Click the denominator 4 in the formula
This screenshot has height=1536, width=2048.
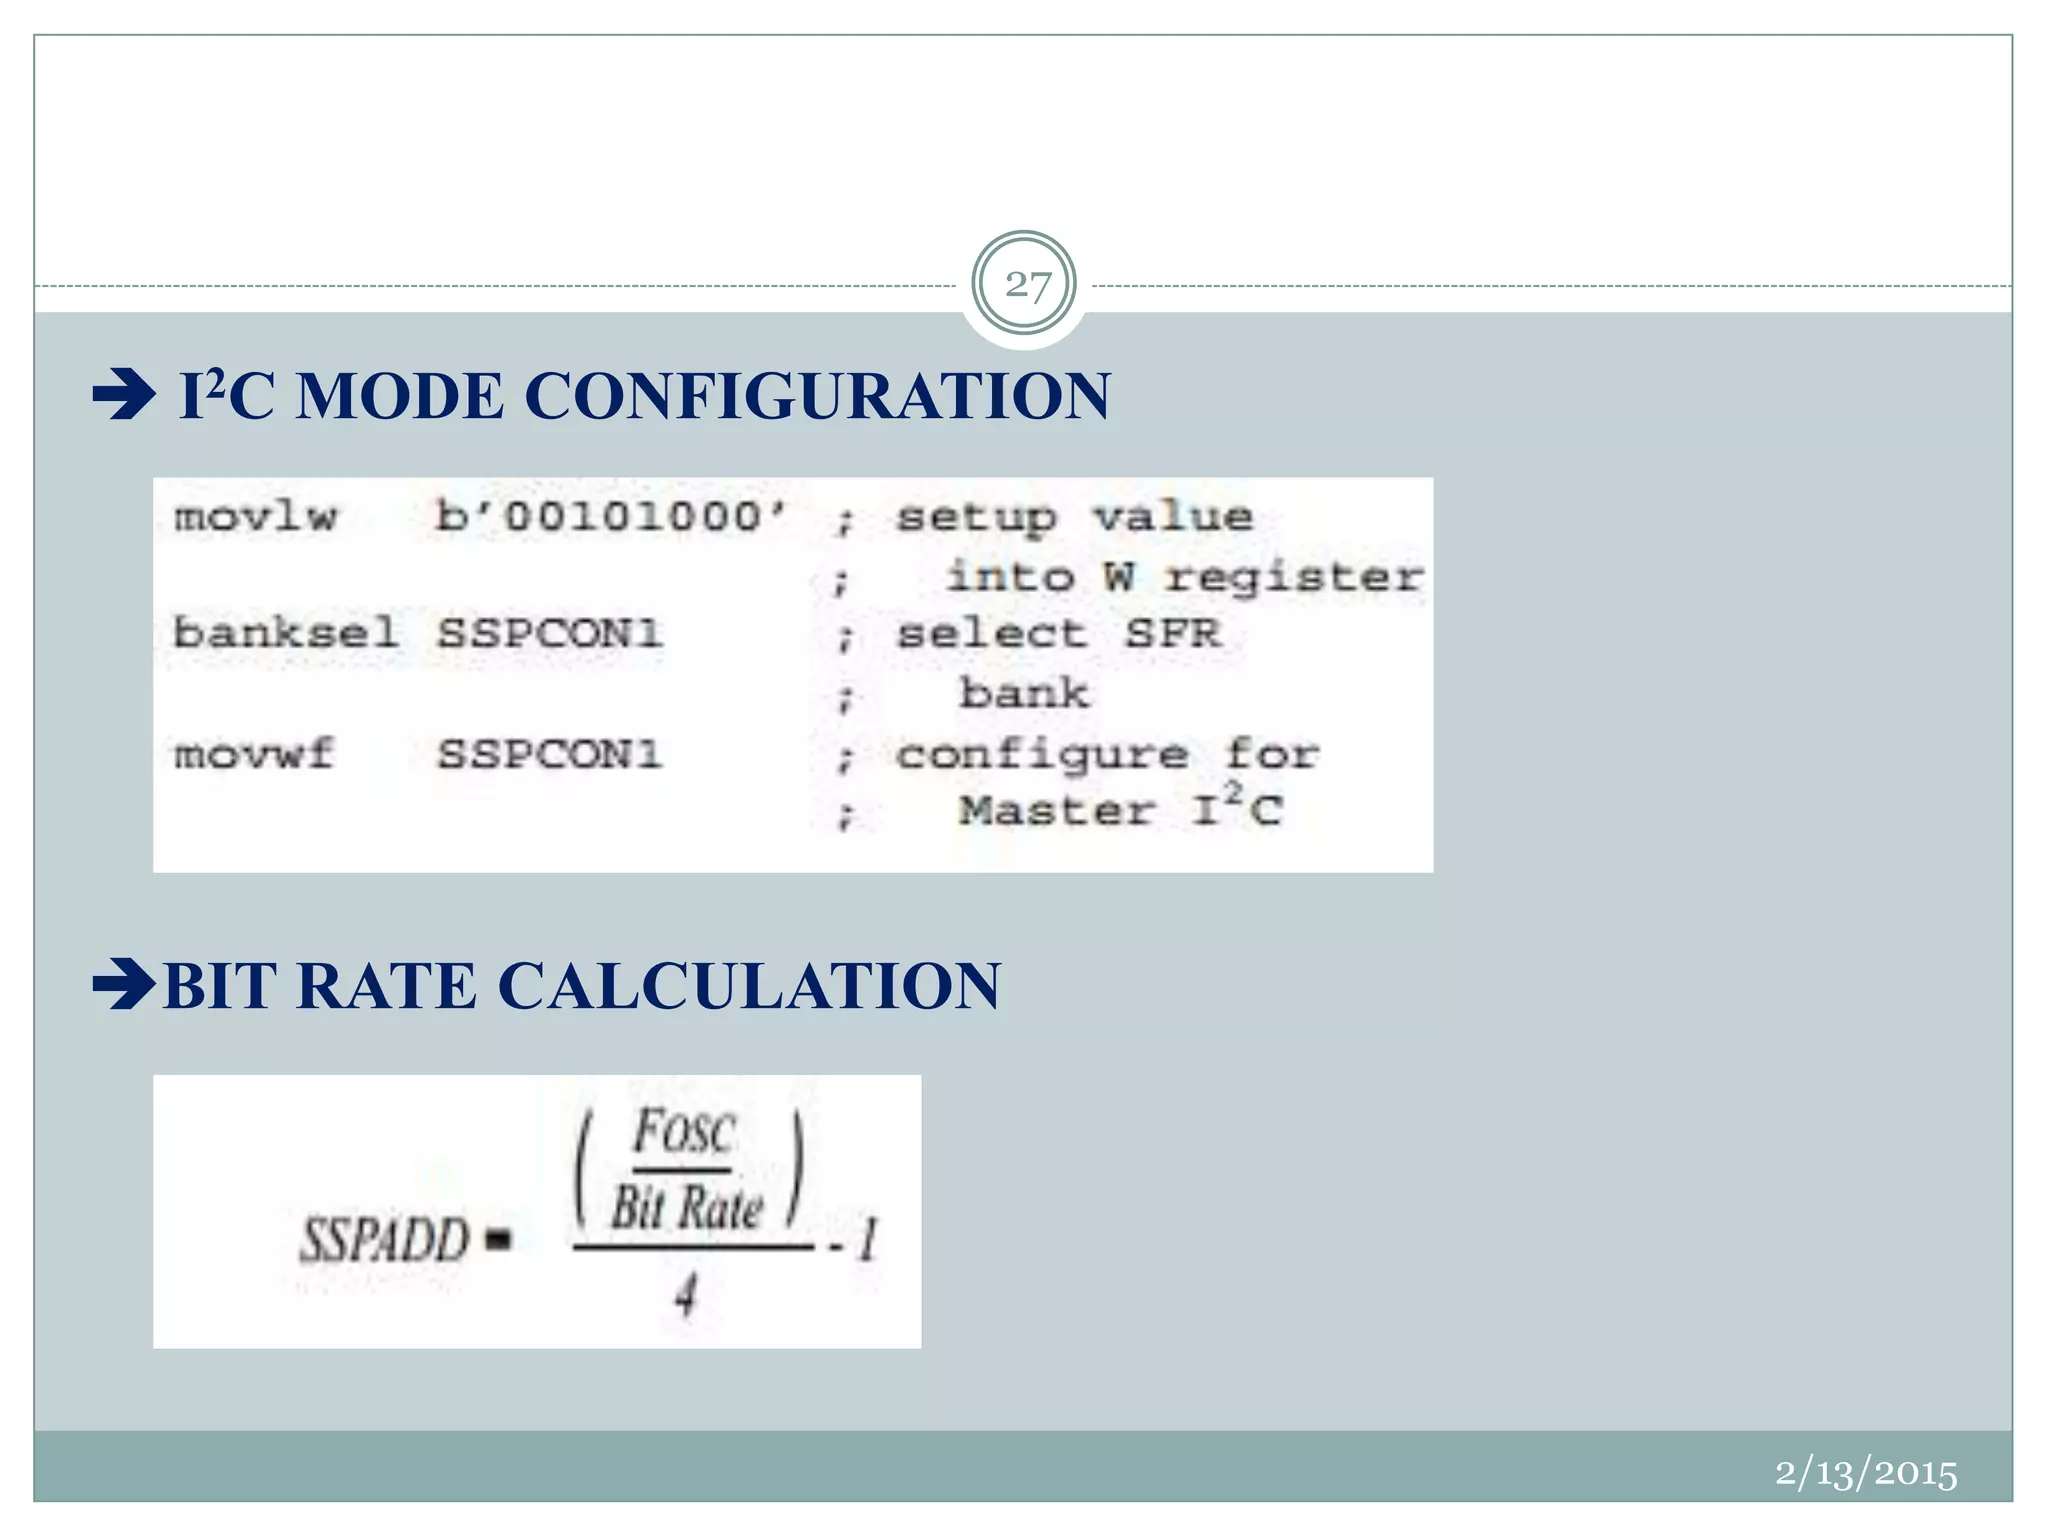coord(685,1296)
